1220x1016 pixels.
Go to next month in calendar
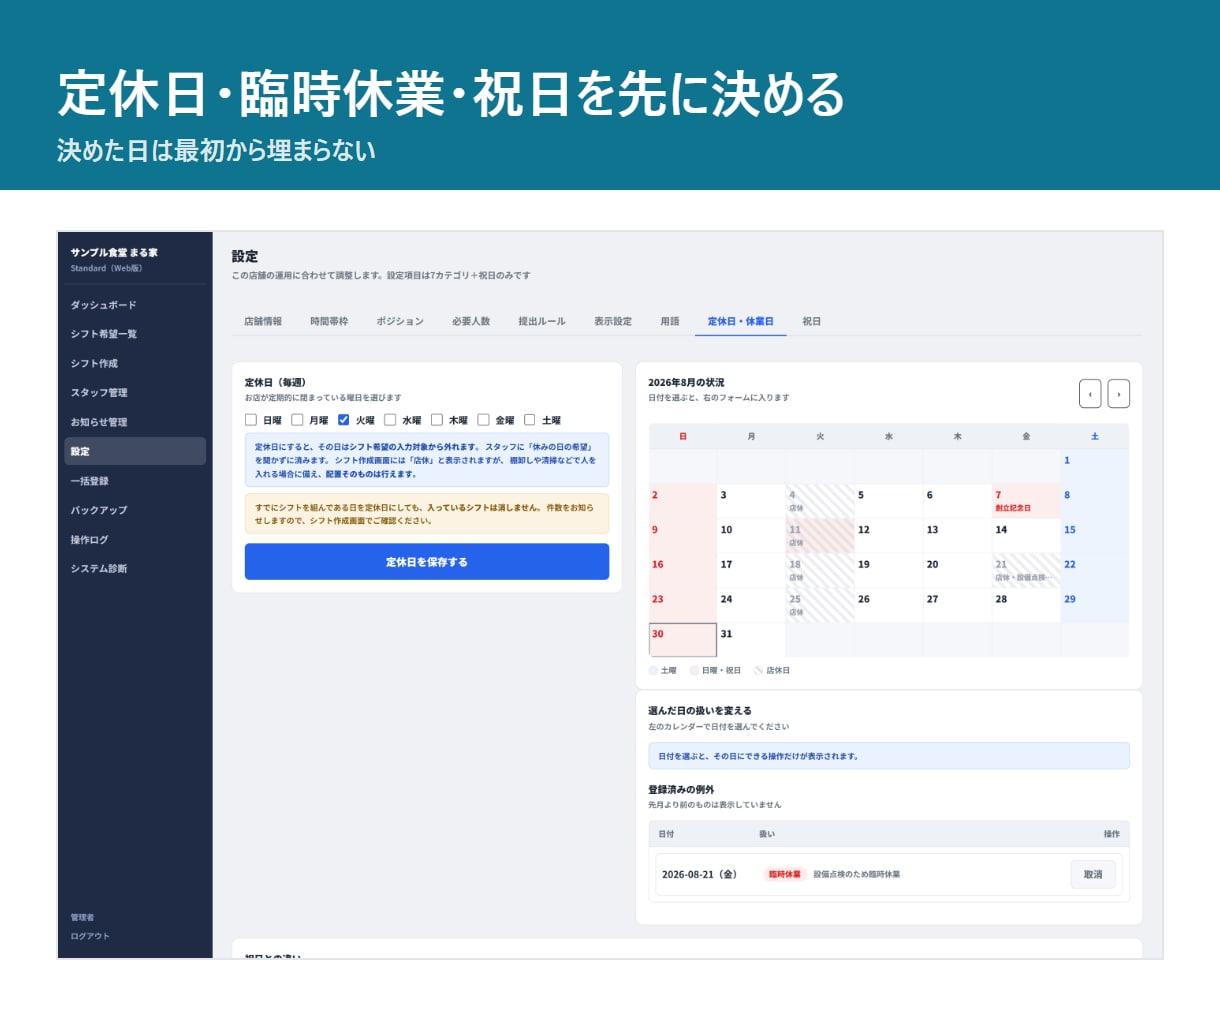(x=1119, y=394)
